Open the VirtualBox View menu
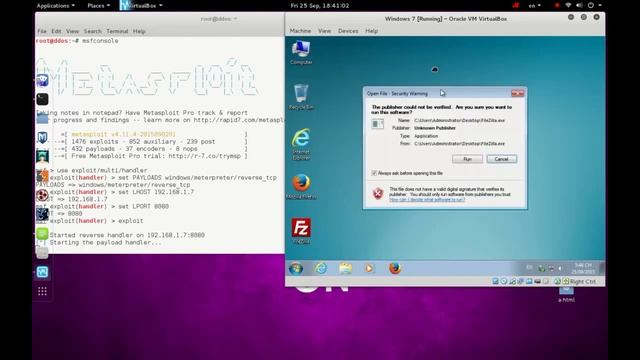640x360 pixels. point(324,31)
